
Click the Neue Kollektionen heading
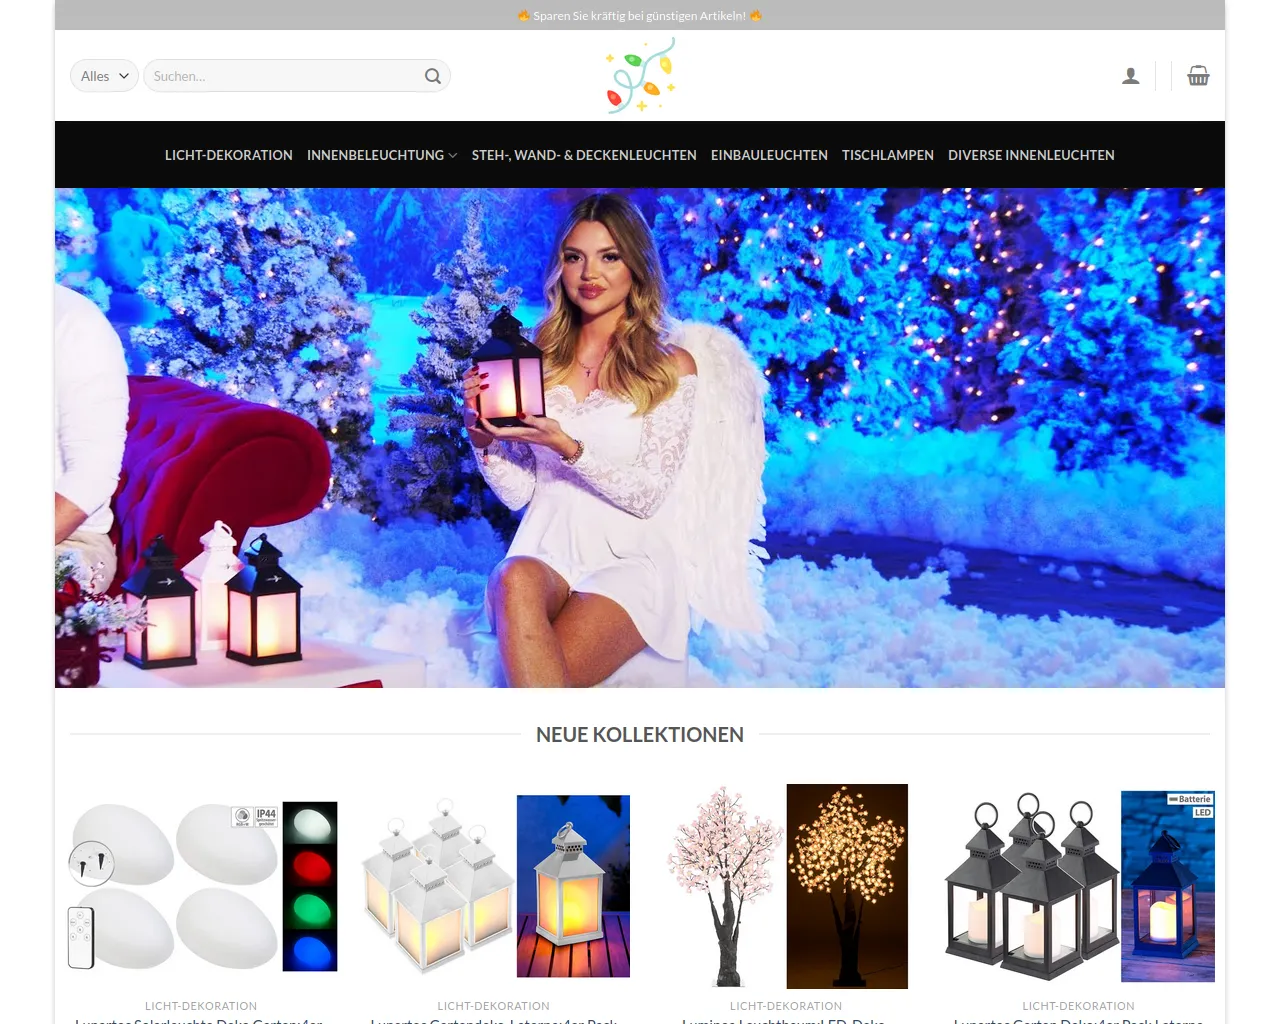click(640, 735)
